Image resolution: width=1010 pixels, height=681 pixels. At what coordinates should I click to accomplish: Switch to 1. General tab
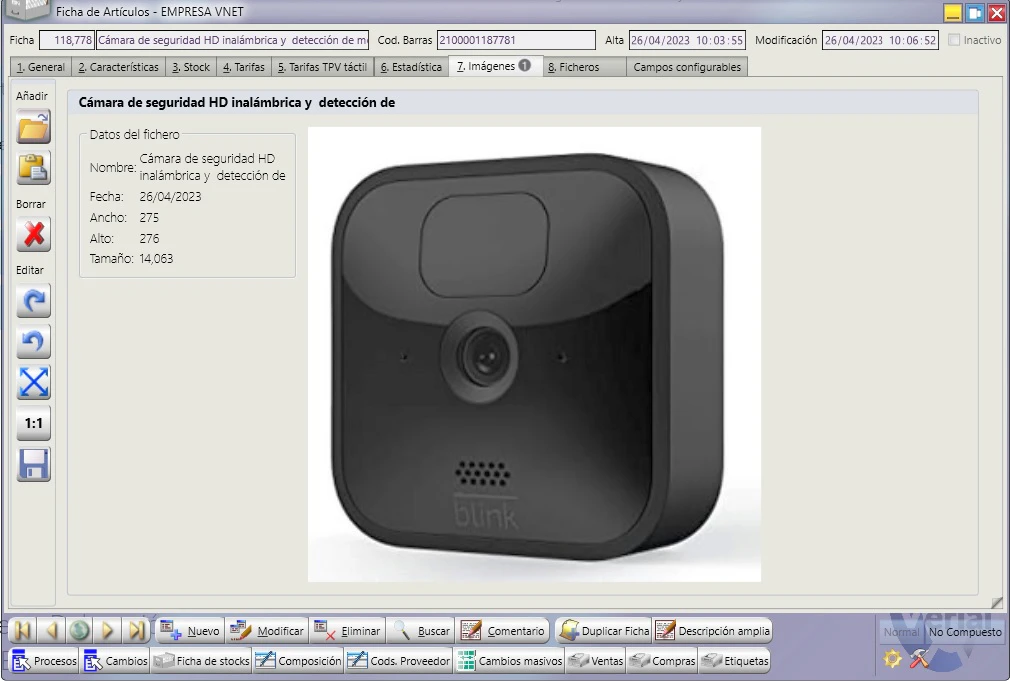[41, 67]
